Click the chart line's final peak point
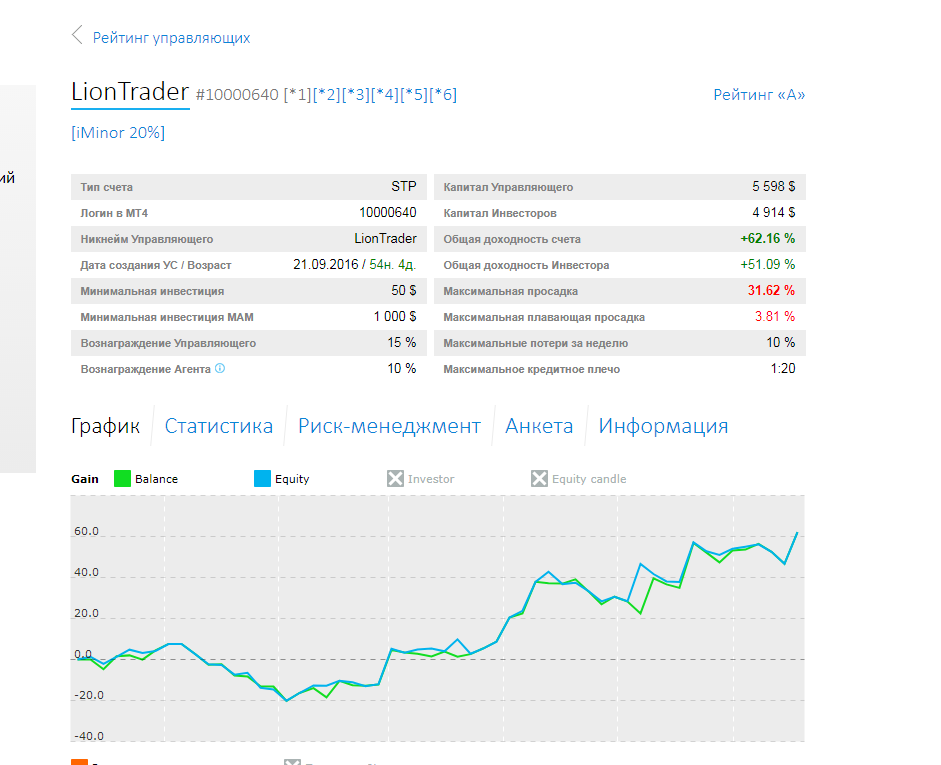Viewport: 941px width, 765px height. 797,533
